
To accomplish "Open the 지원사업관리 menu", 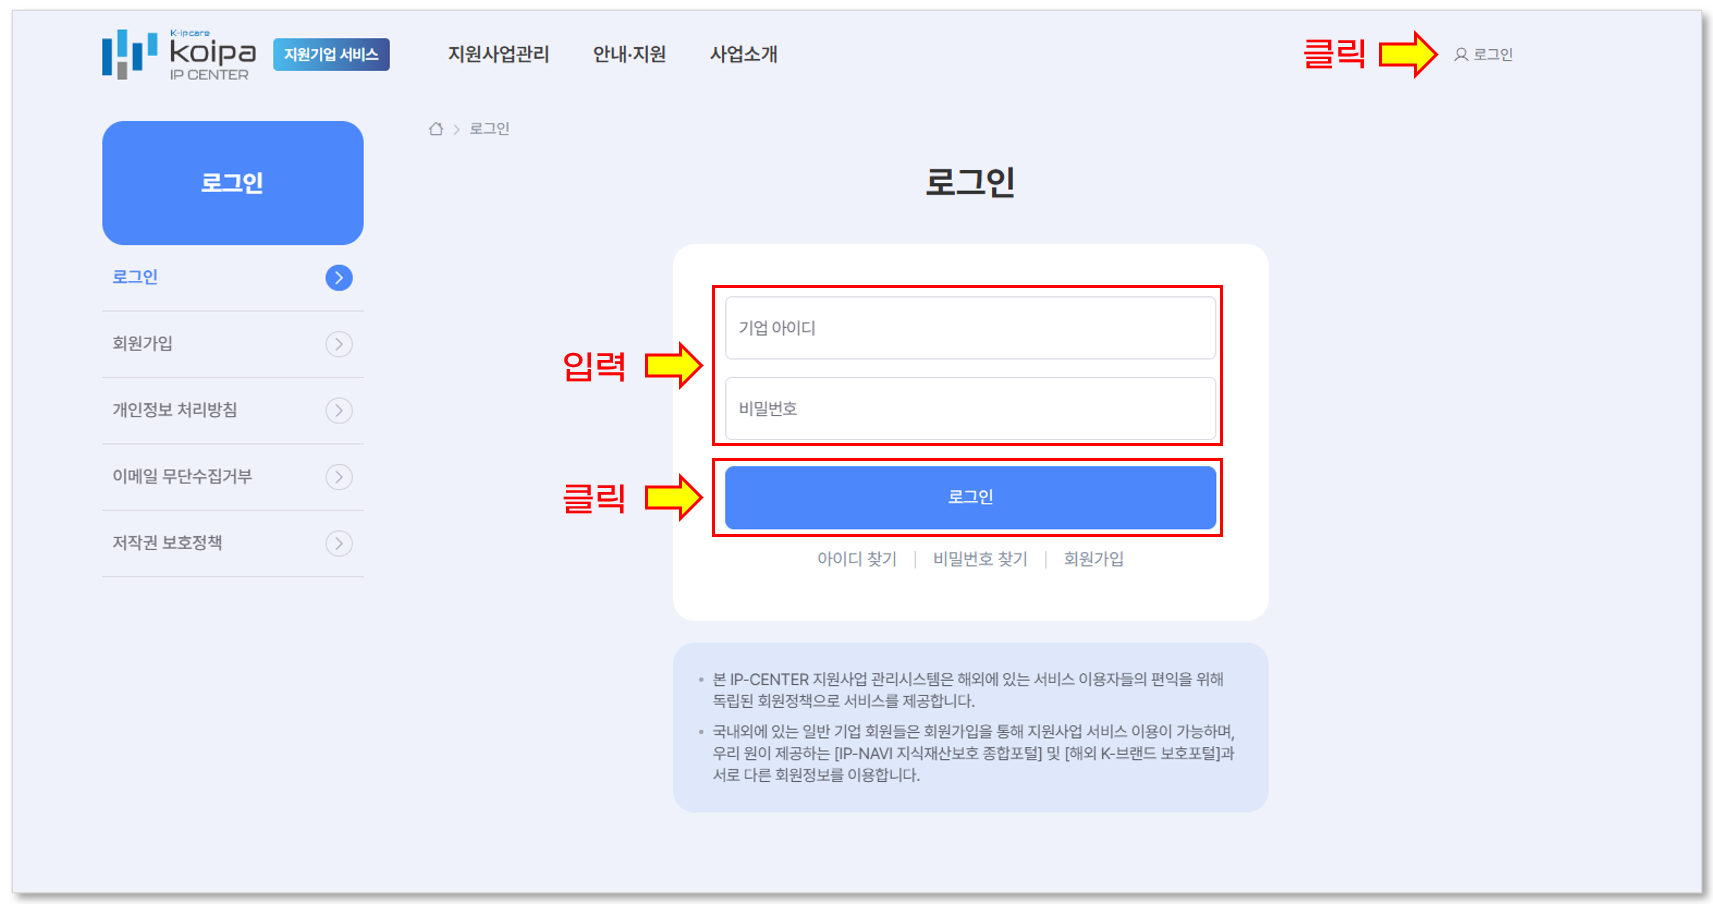I will pos(498,54).
